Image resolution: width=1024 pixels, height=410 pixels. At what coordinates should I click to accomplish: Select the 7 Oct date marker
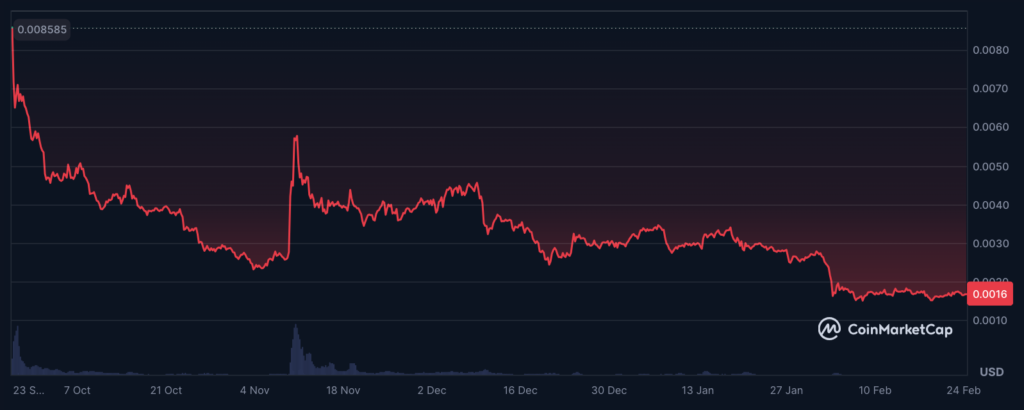click(76, 390)
